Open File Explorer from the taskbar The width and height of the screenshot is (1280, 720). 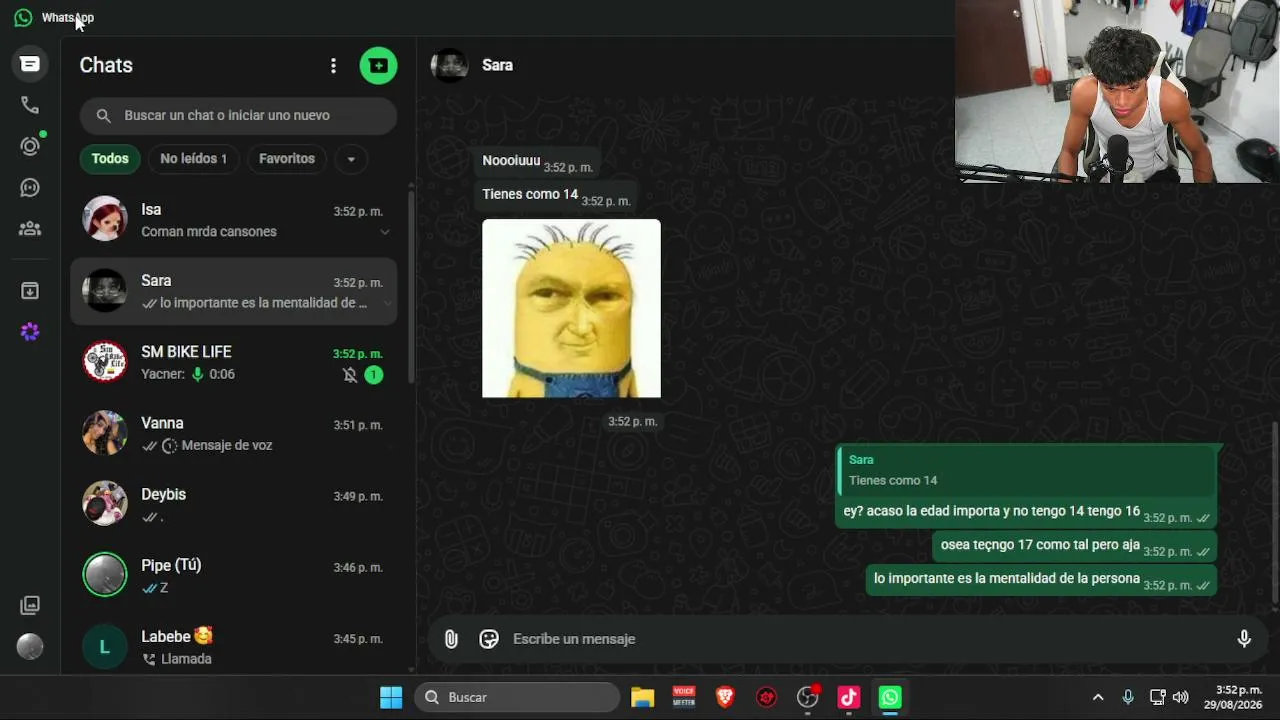click(x=642, y=697)
